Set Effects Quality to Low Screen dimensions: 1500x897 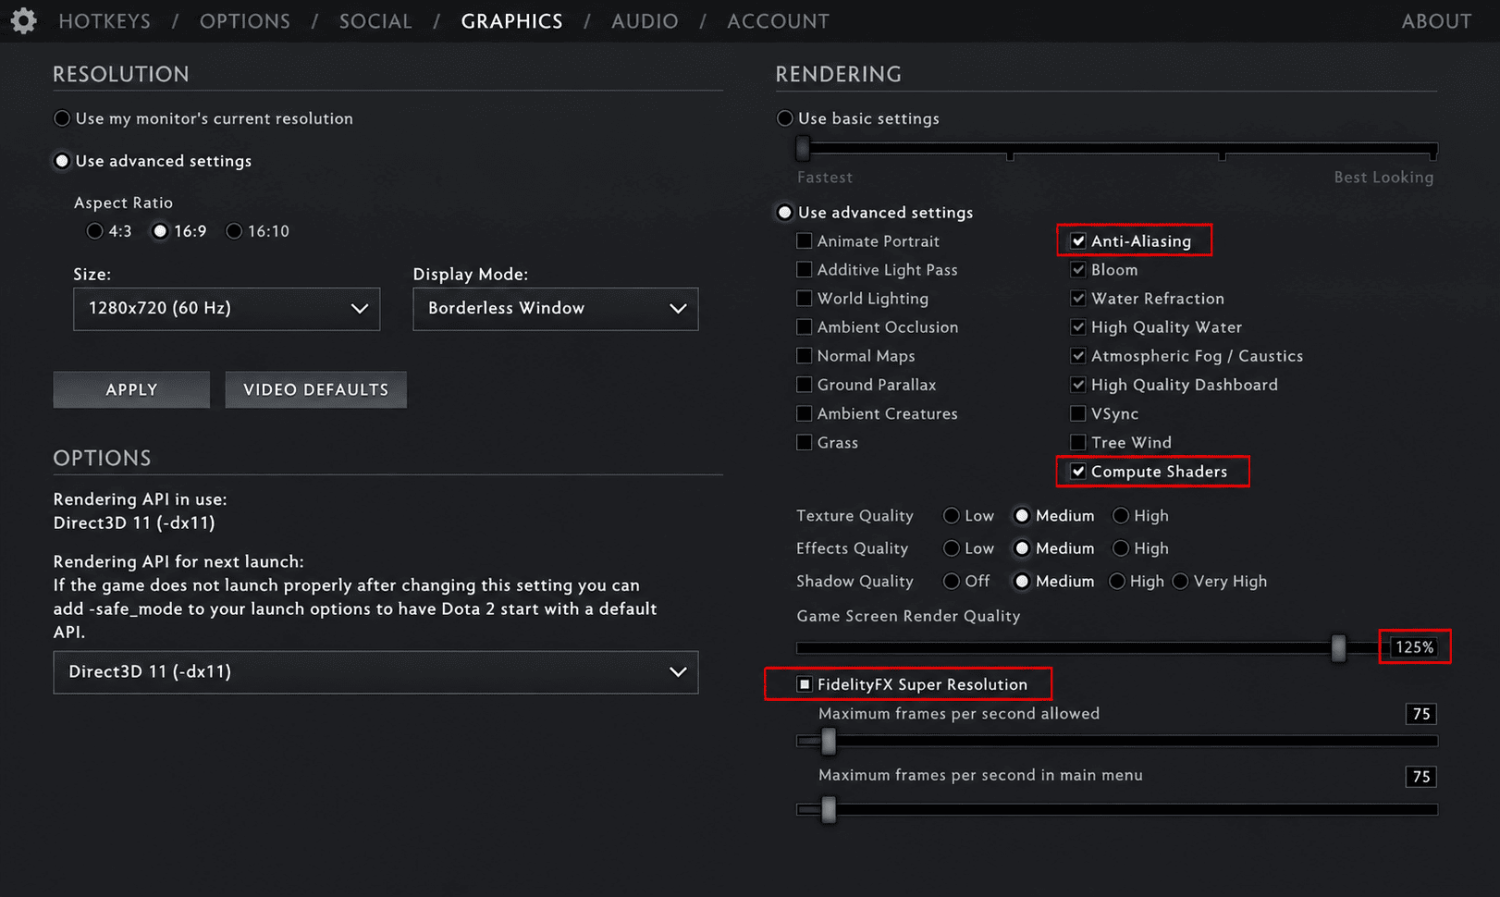[x=952, y=549]
